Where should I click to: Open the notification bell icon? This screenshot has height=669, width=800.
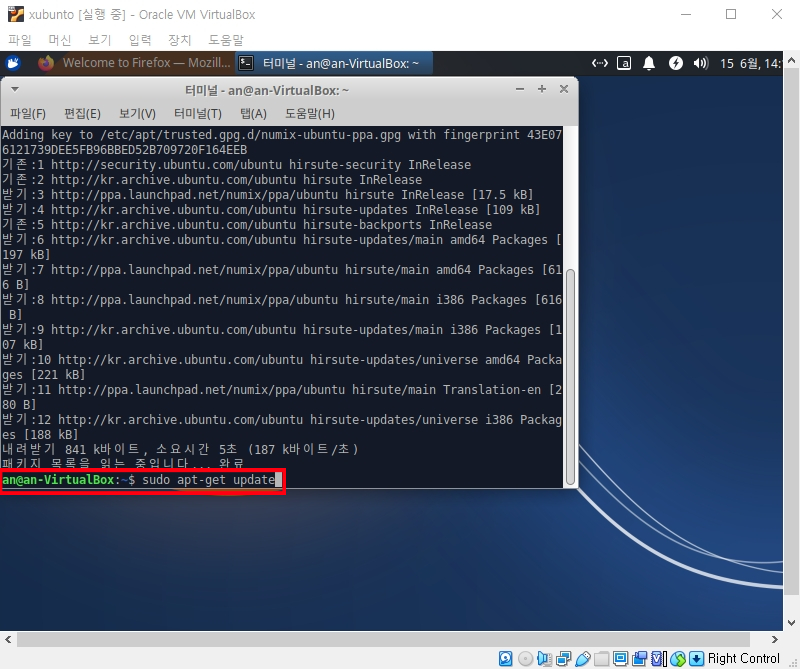pyautogui.click(x=648, y=63)
